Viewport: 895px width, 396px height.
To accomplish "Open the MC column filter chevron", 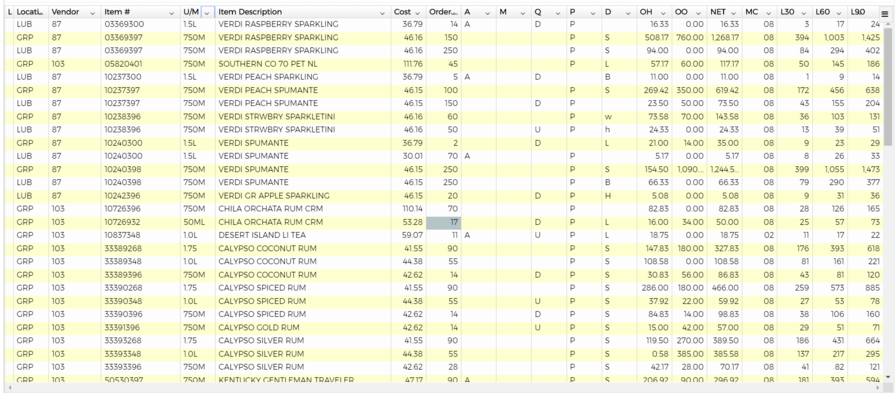I will (x=769, y=13).
